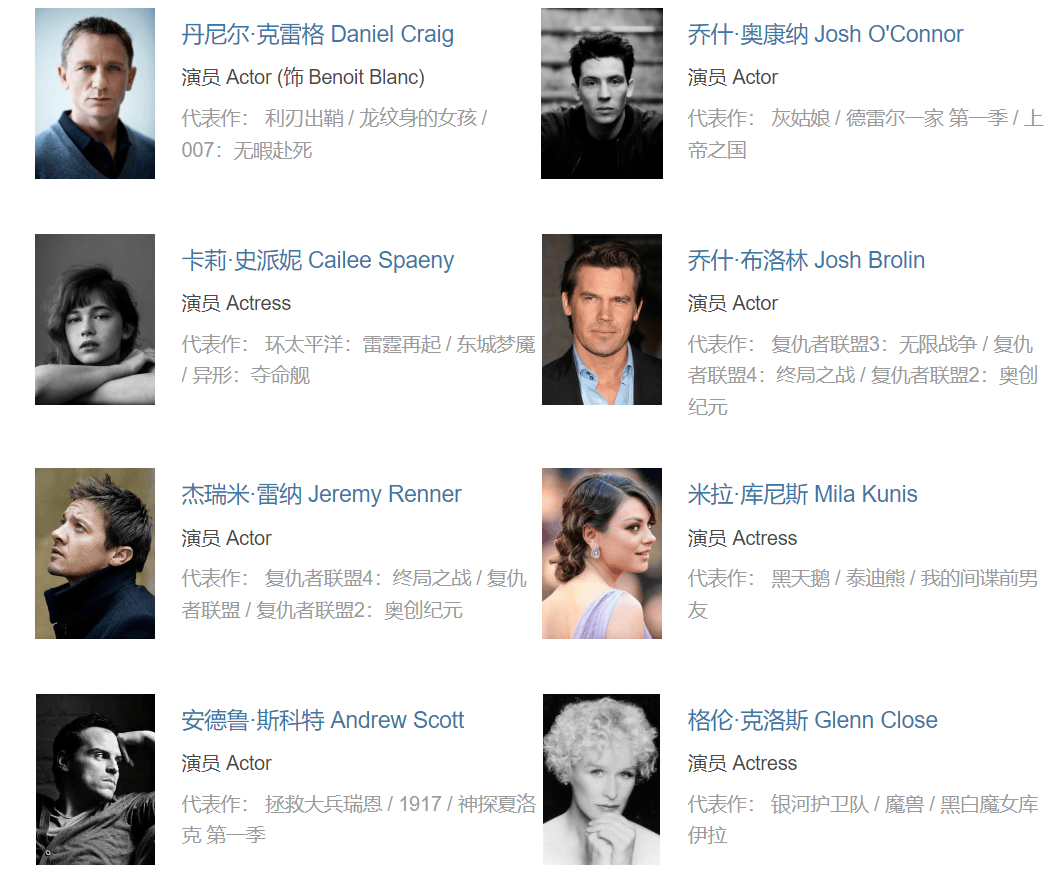Click the black-and-white photo beside 乔什·奥康纳
The image size is (1060, 873).
click(x=602, y=93)
